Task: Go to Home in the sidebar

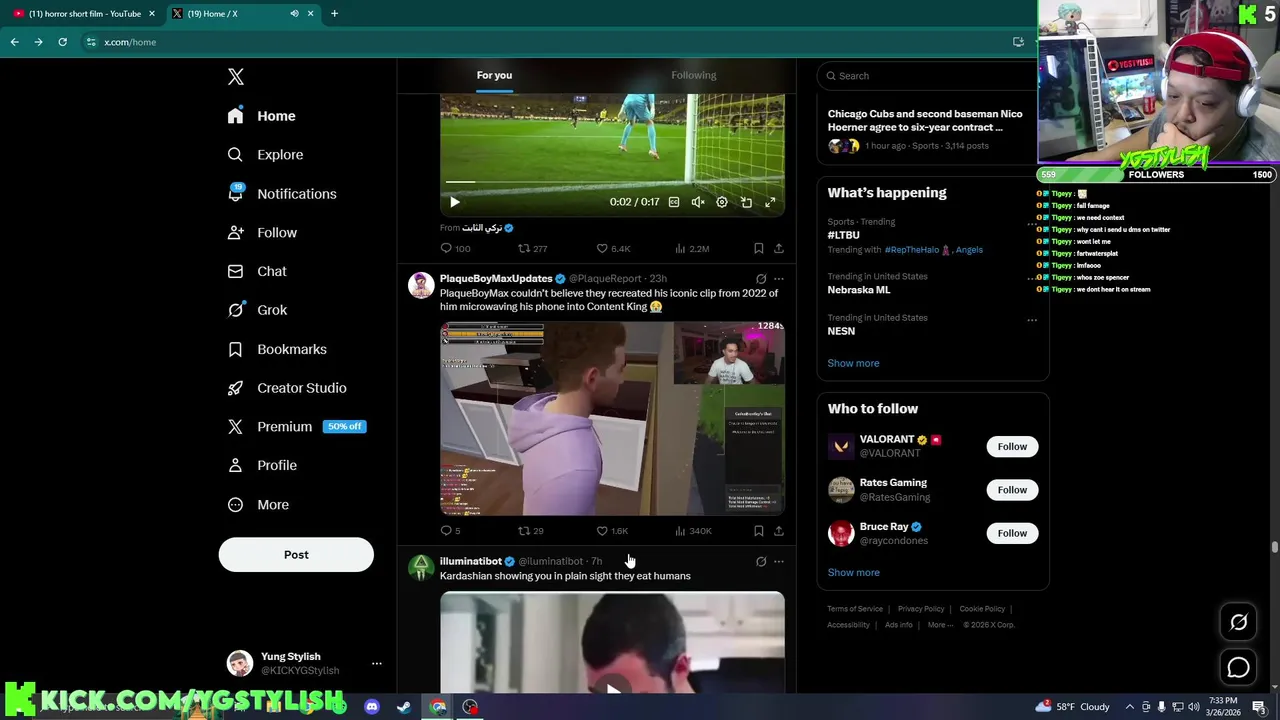Action: (261, 116)
